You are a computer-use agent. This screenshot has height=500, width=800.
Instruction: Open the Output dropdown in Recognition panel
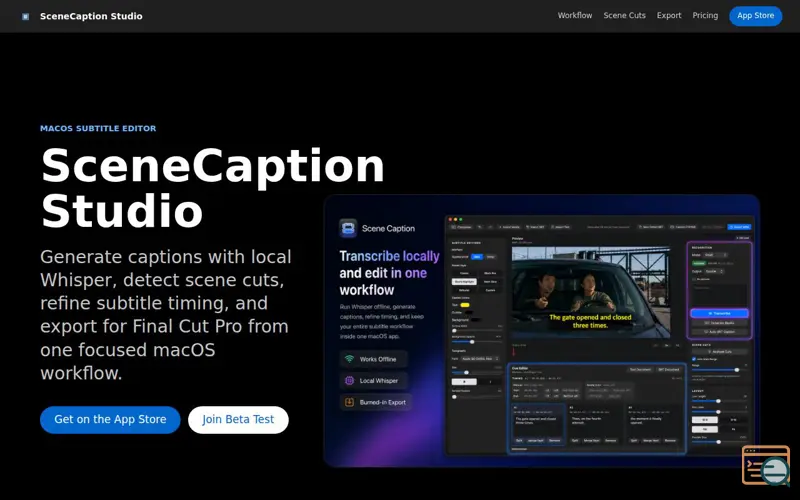(714, 271)
